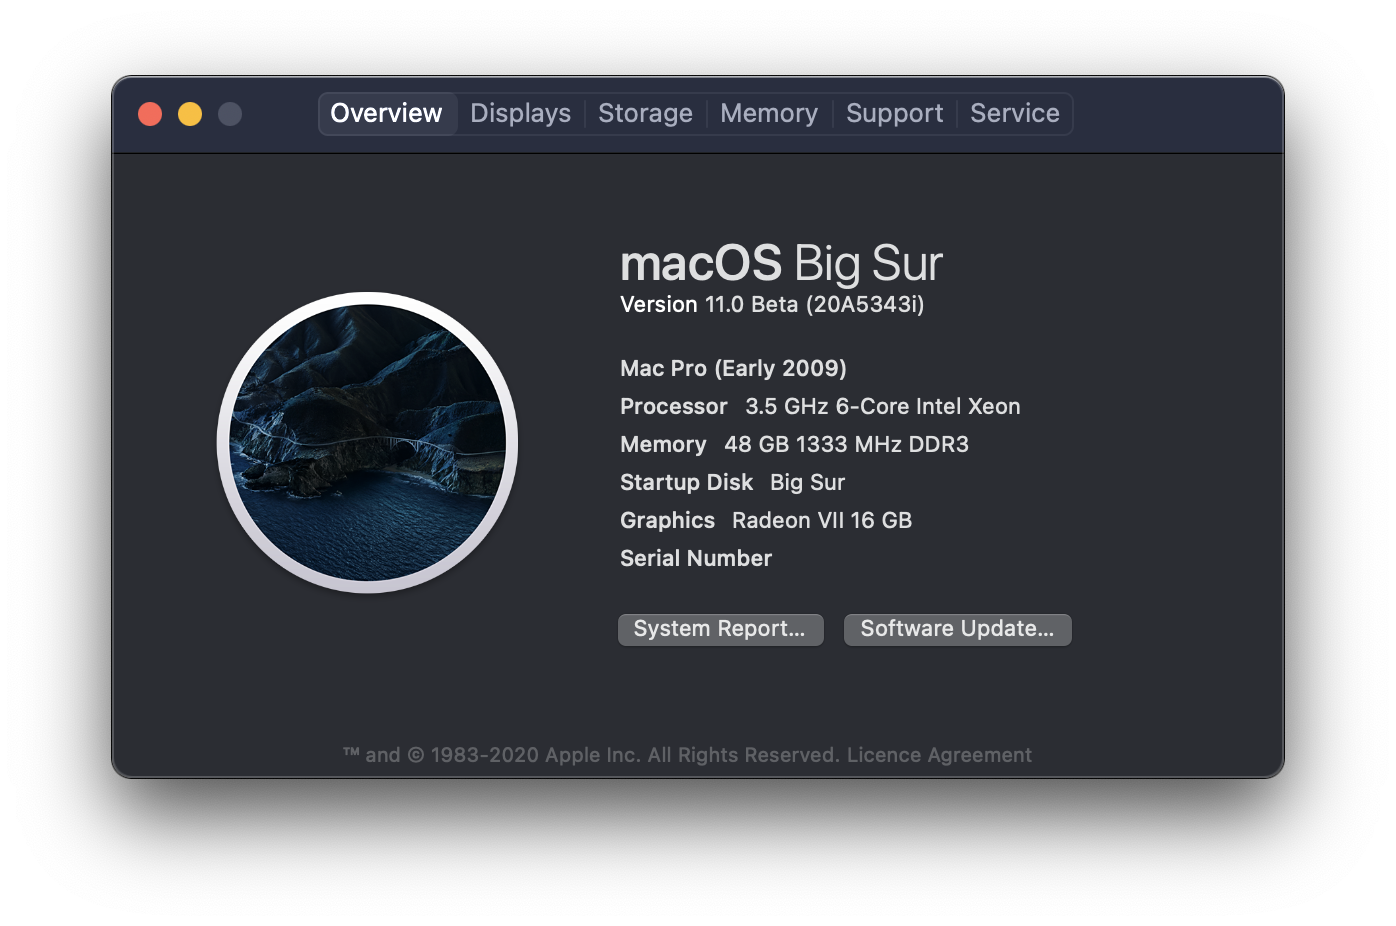Viewport: 1396px width, 926px height.
Task: Click the Serial Number label
Action: 696,558
